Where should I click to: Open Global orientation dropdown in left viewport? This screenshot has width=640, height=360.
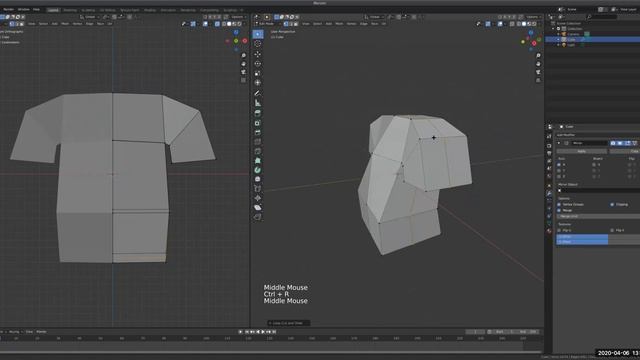pyautogui.click(x=89, y=17)
